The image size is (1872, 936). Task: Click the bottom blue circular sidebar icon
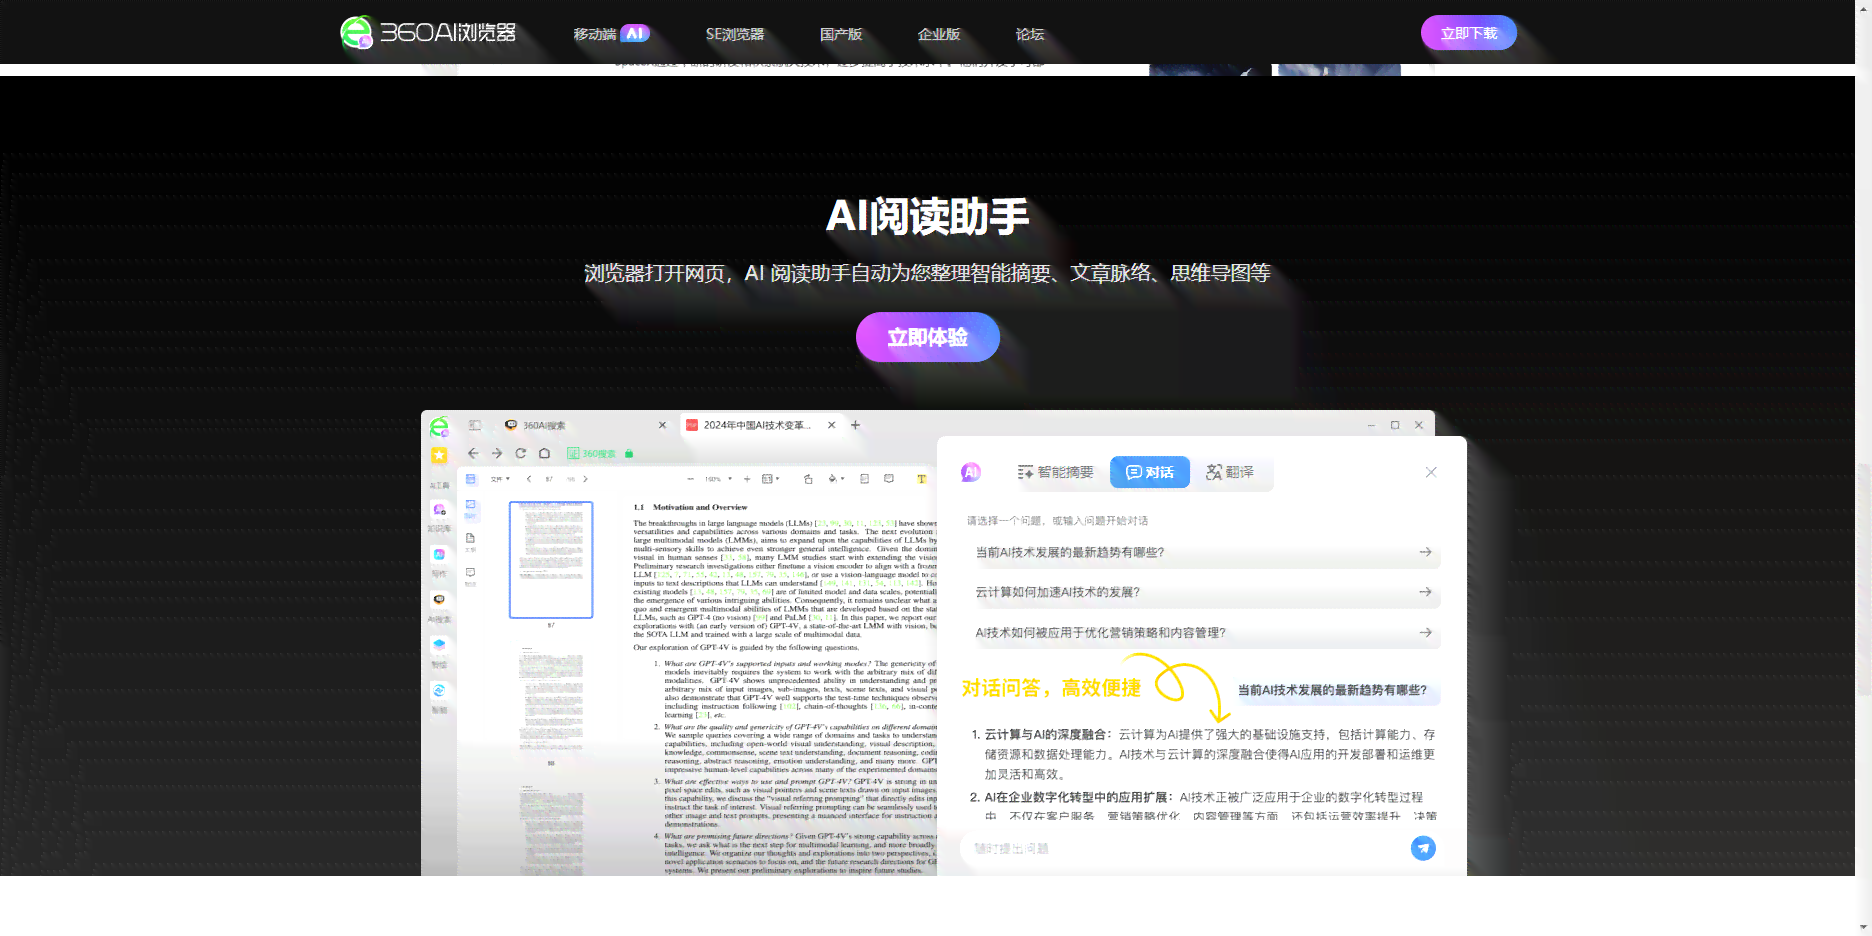coord(439,690)
